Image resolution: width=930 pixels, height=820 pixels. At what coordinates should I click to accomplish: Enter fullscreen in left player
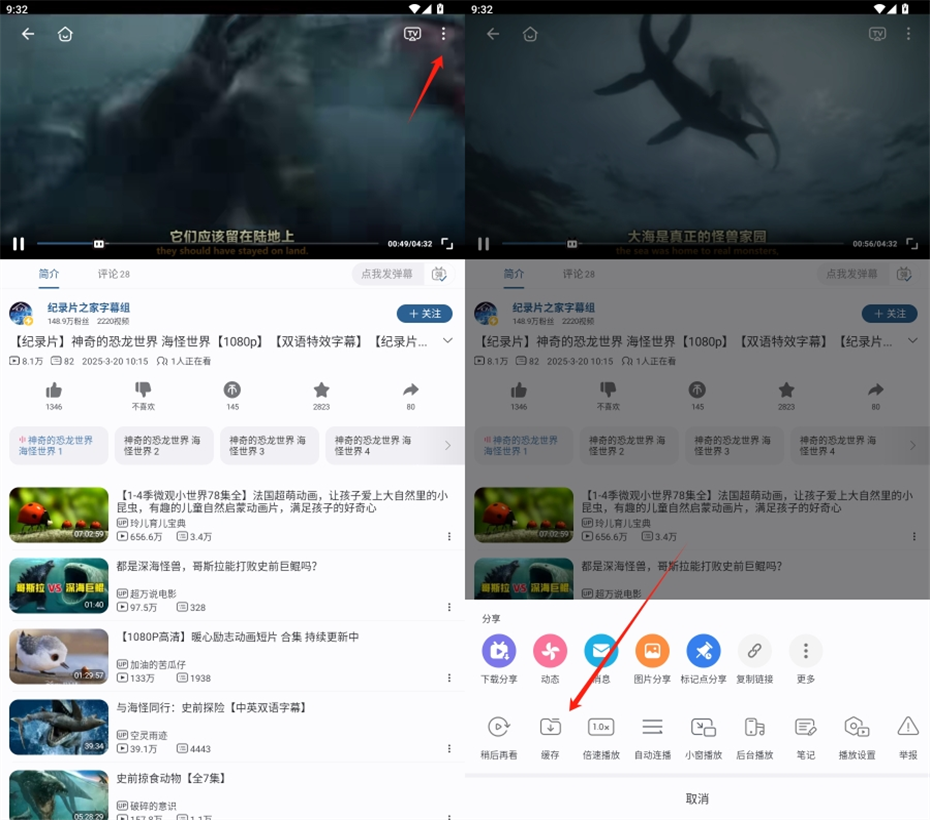(447, 244)
